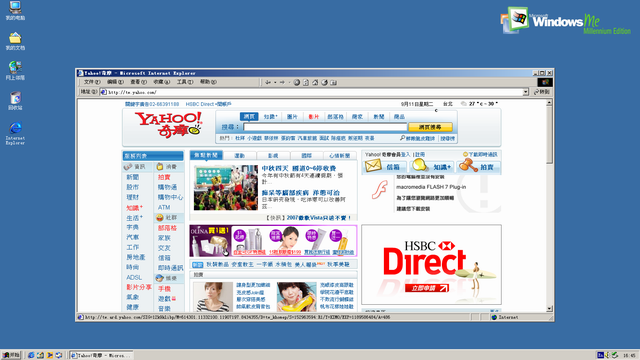Click the Stop loading toolbar icon
Image resolution: width=640 pixels, height=360 pixels.
tap(297, 82)
